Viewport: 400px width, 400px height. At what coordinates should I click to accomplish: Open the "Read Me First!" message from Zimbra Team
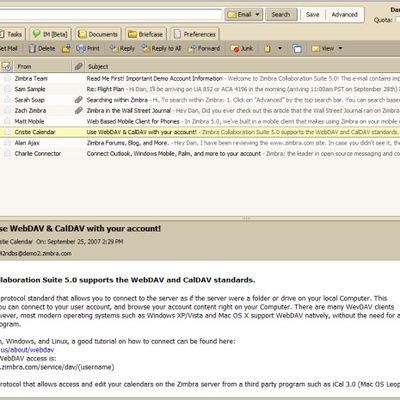[200, 78]
